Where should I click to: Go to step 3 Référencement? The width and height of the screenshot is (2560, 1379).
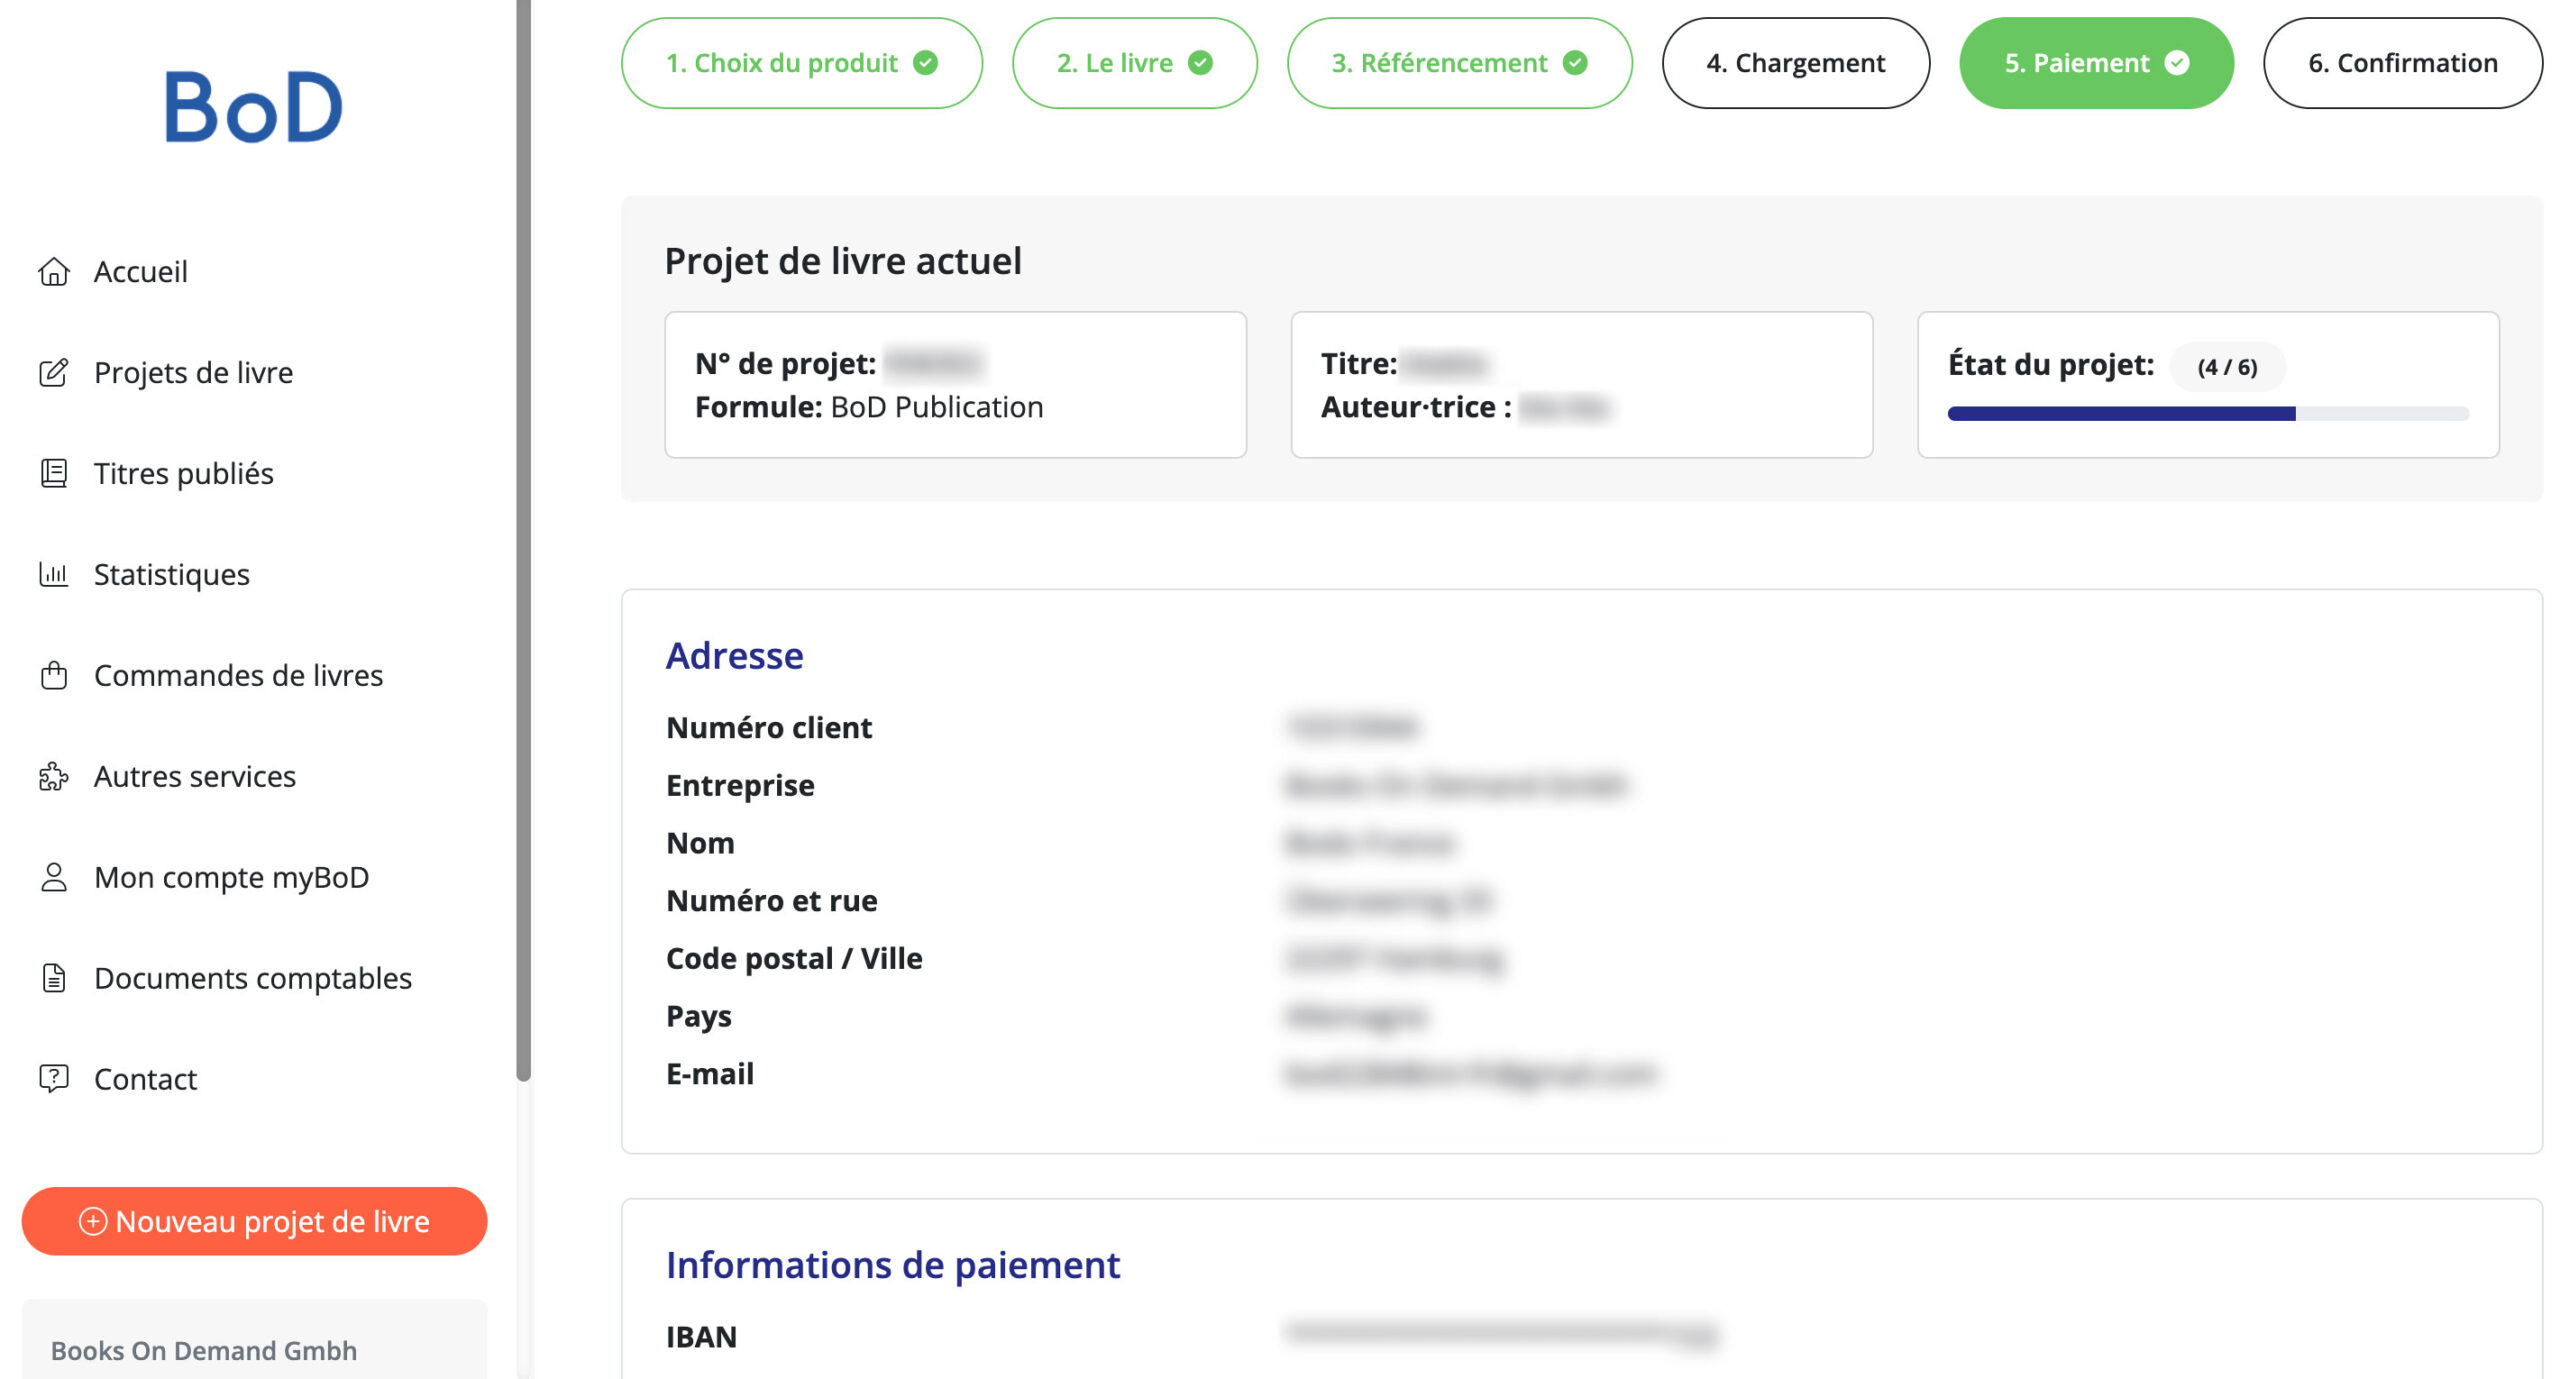click(x=1460, y=63)
